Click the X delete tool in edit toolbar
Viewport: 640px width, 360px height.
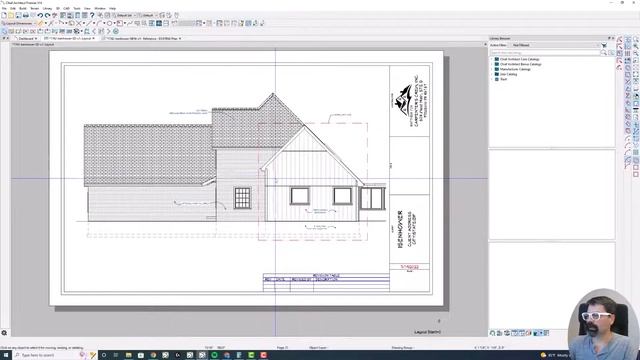pyautogui.click(x=79, y=23)
